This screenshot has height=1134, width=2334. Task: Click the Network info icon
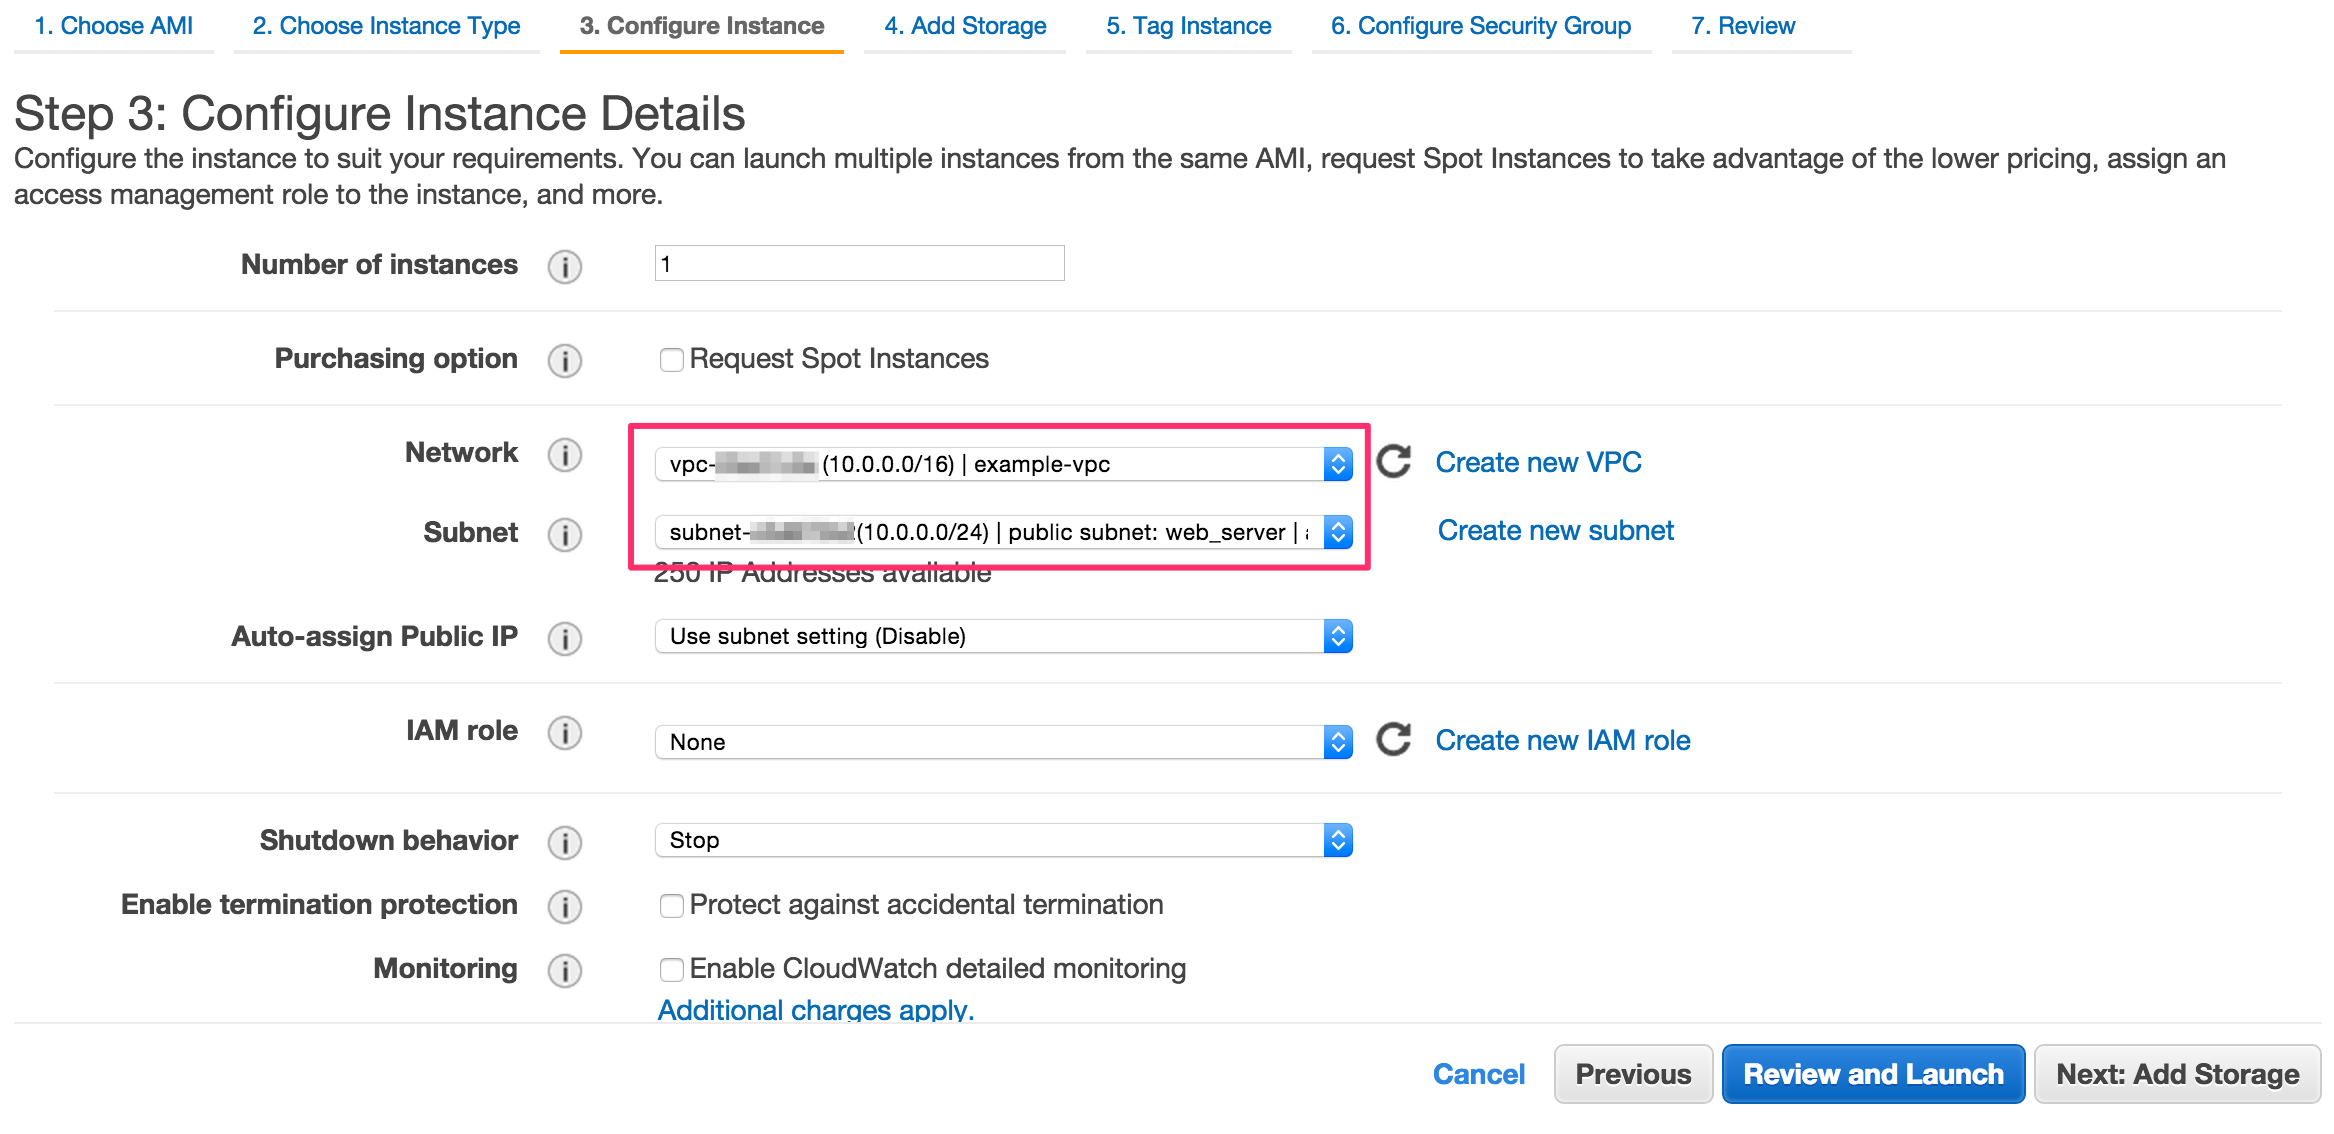(x=564, y=455)
